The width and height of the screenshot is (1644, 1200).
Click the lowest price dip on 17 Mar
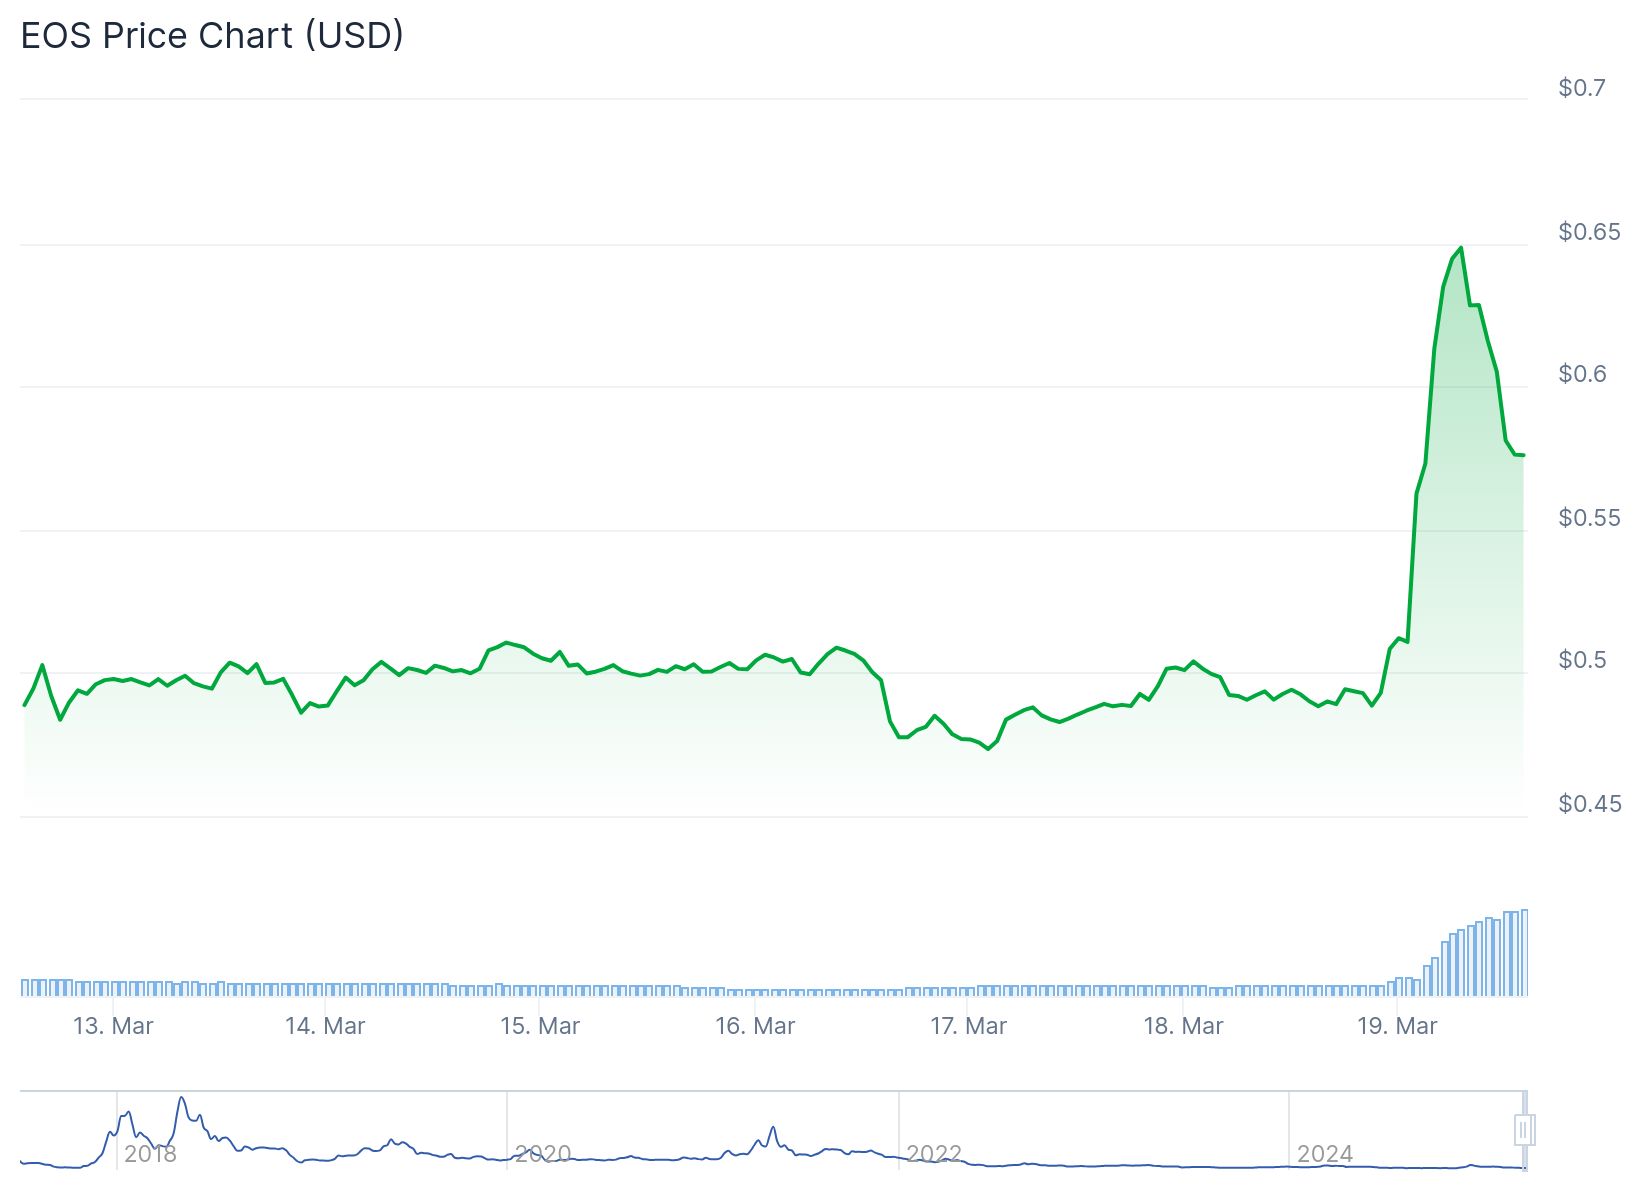pos(988,748)
